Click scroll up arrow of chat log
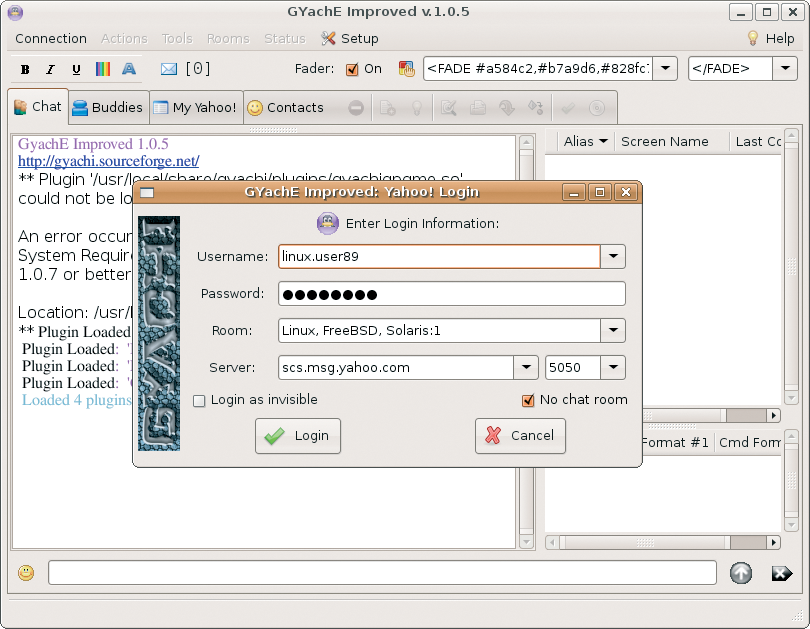This screenshot has width=810, height=629. (526, 143)
